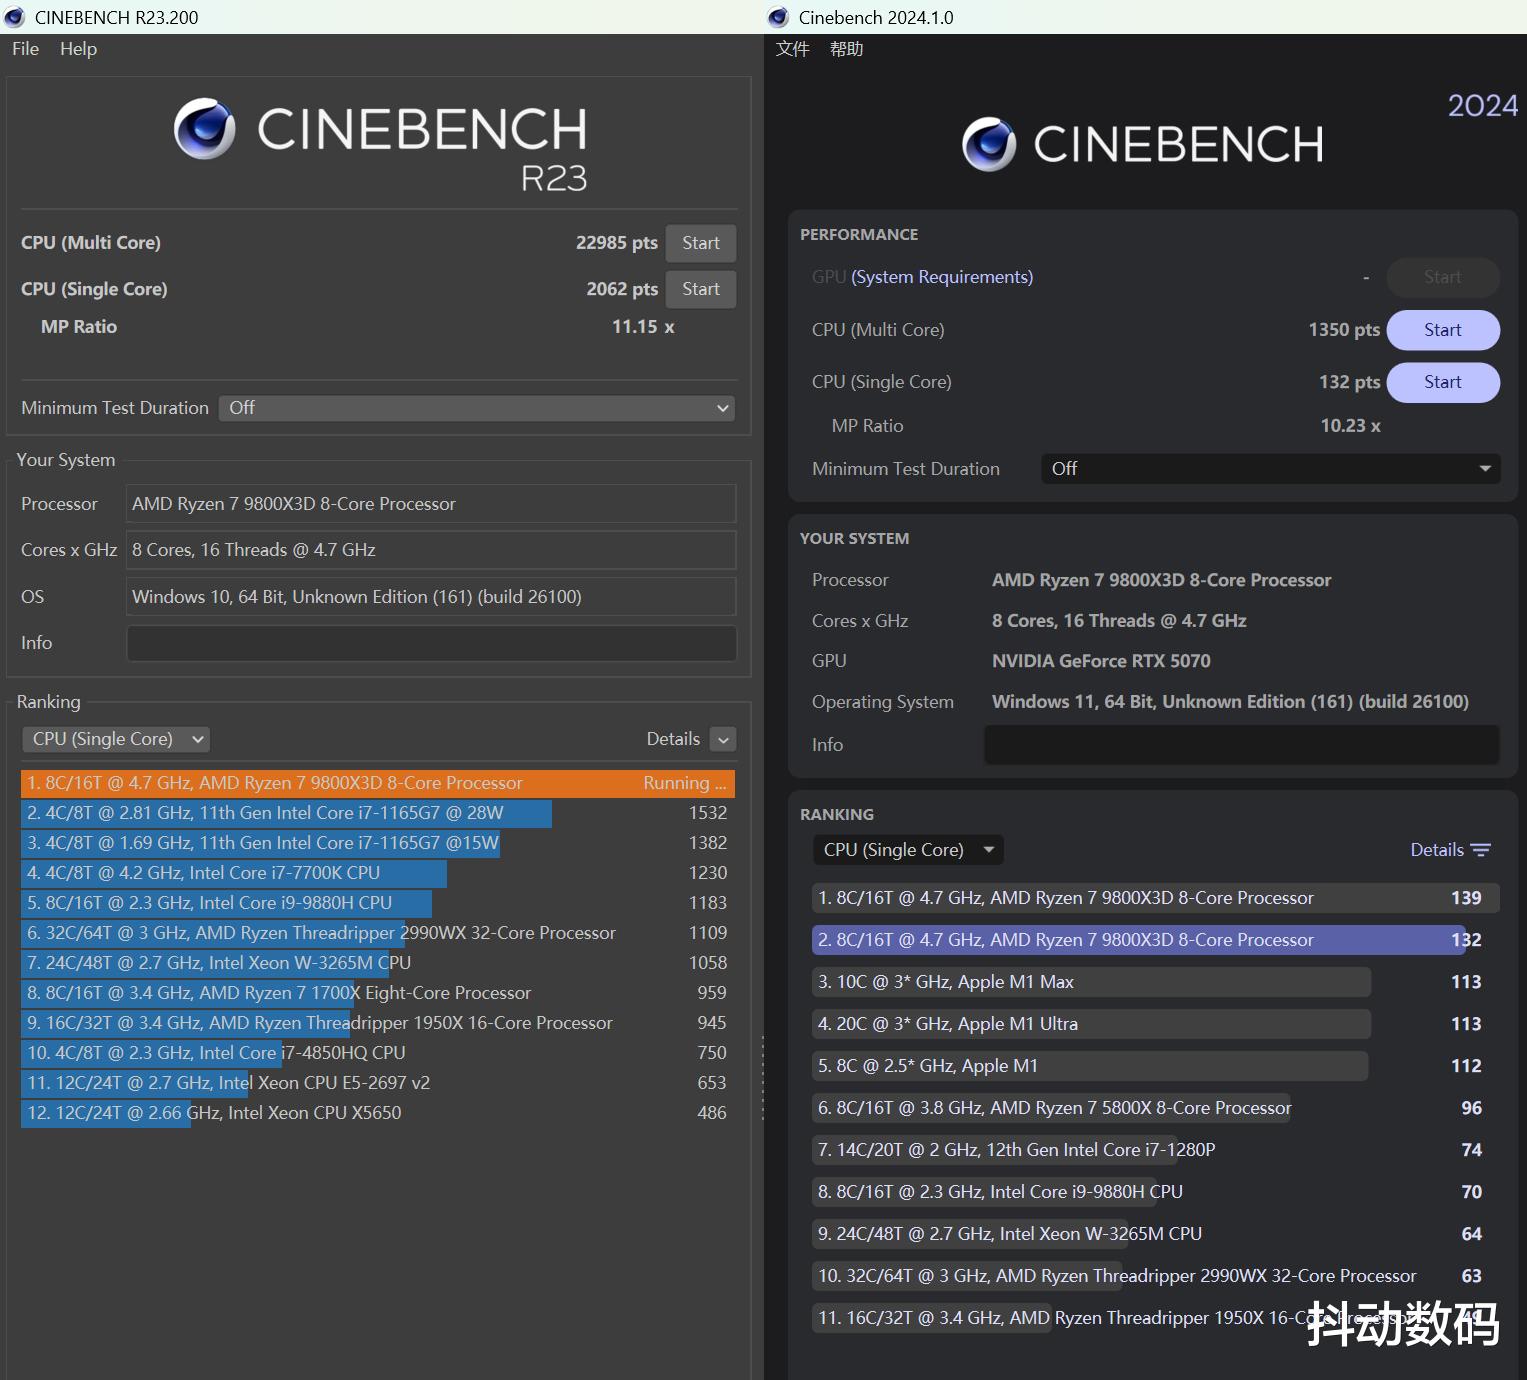
Task: Click the 1350 pts multi core score
Action: [1344, 330]
